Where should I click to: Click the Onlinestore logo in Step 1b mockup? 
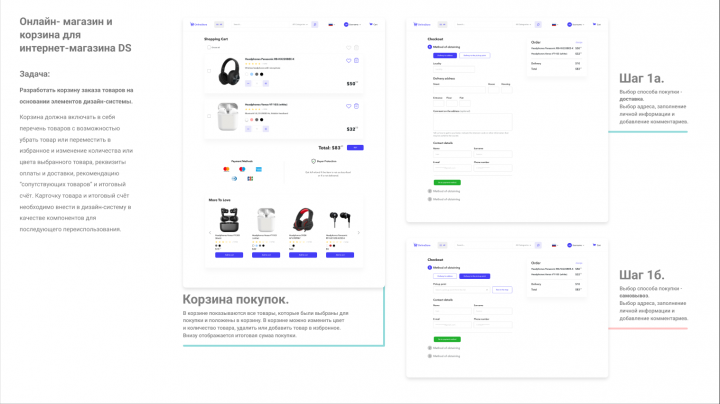pos(422,245)
